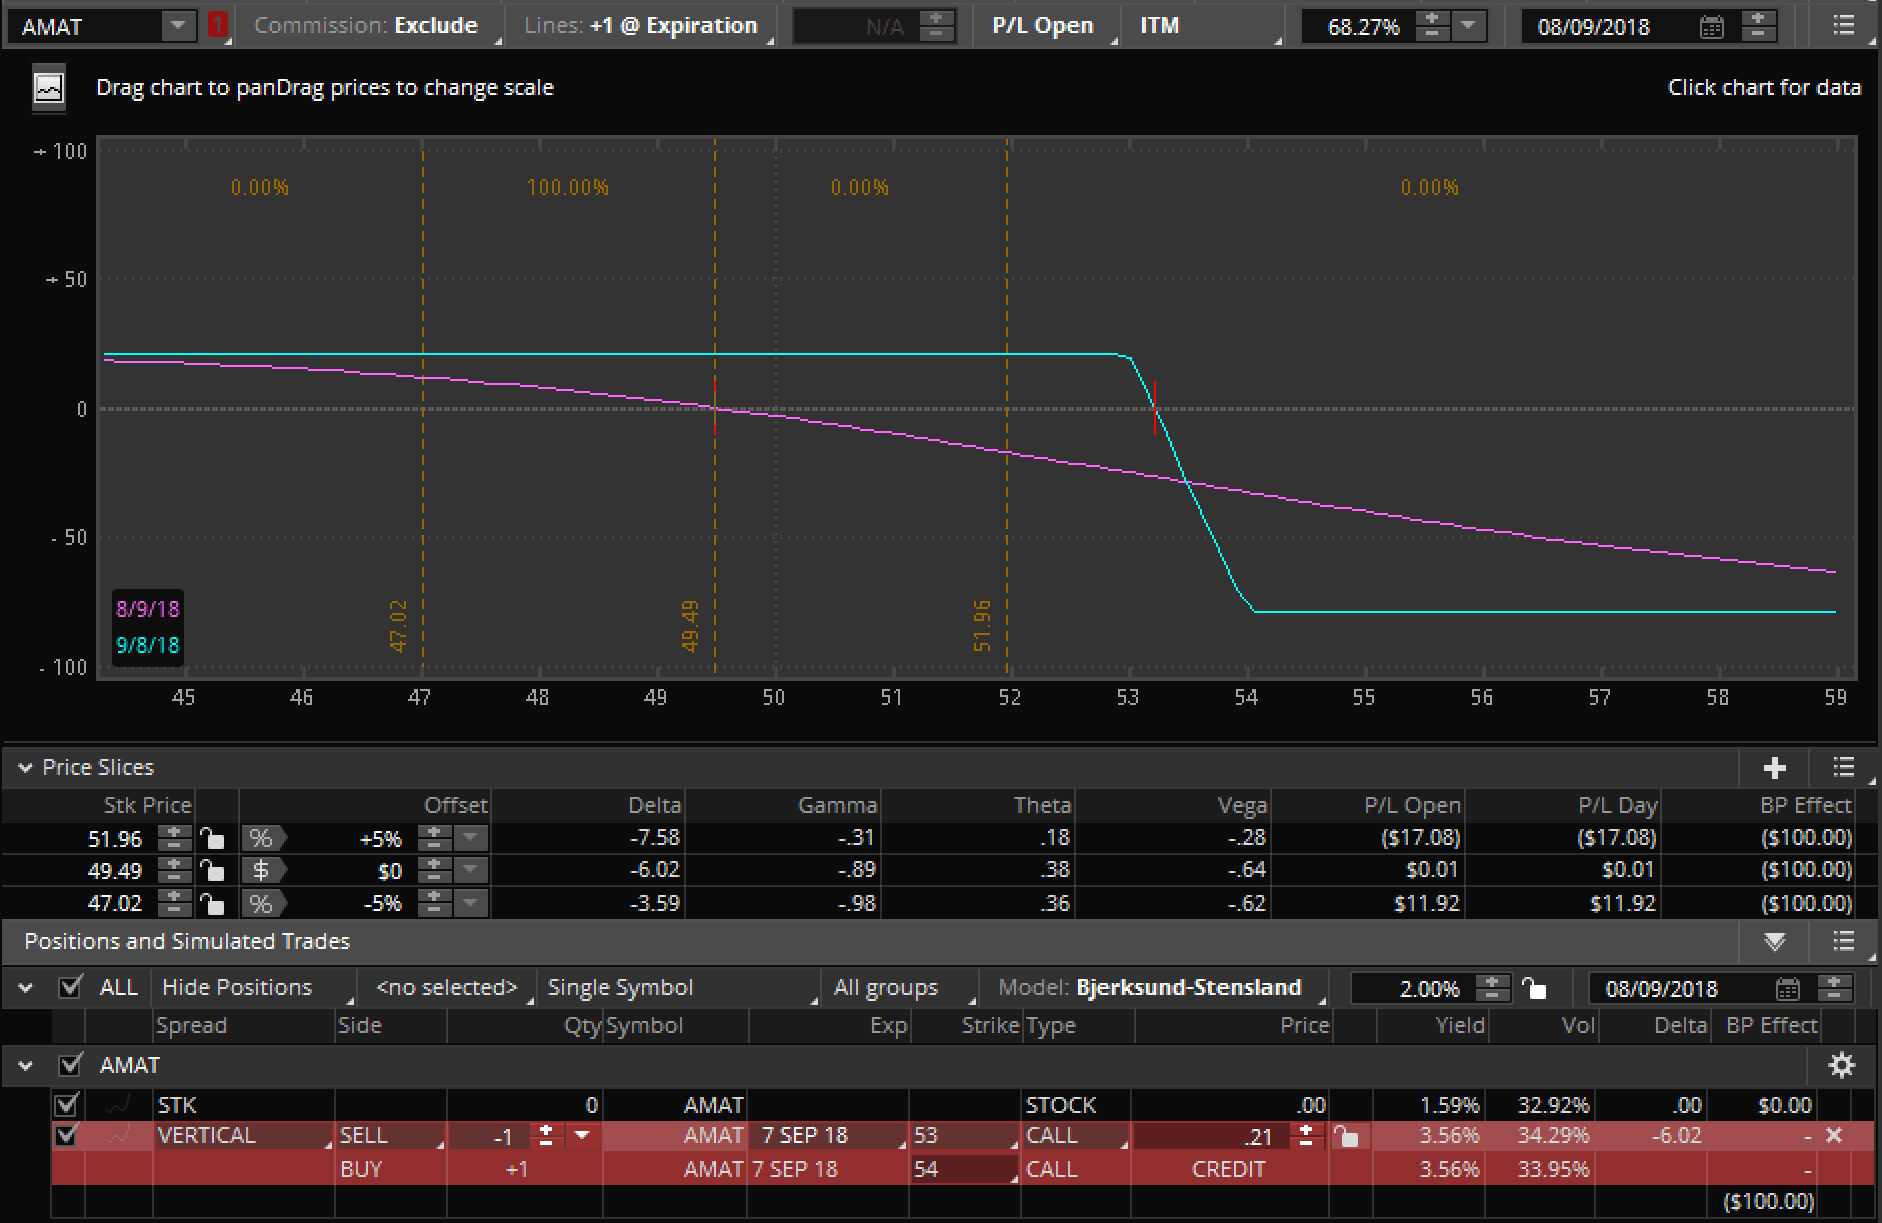
Task: Toggle the checkbox on the VERTICAL spread row
Action: tap(66, 1134)
